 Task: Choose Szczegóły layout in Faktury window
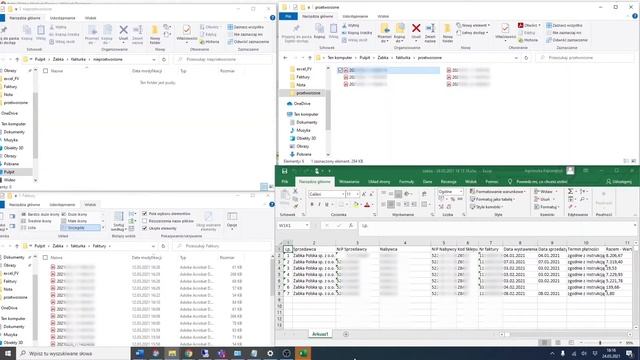point(80,228)
